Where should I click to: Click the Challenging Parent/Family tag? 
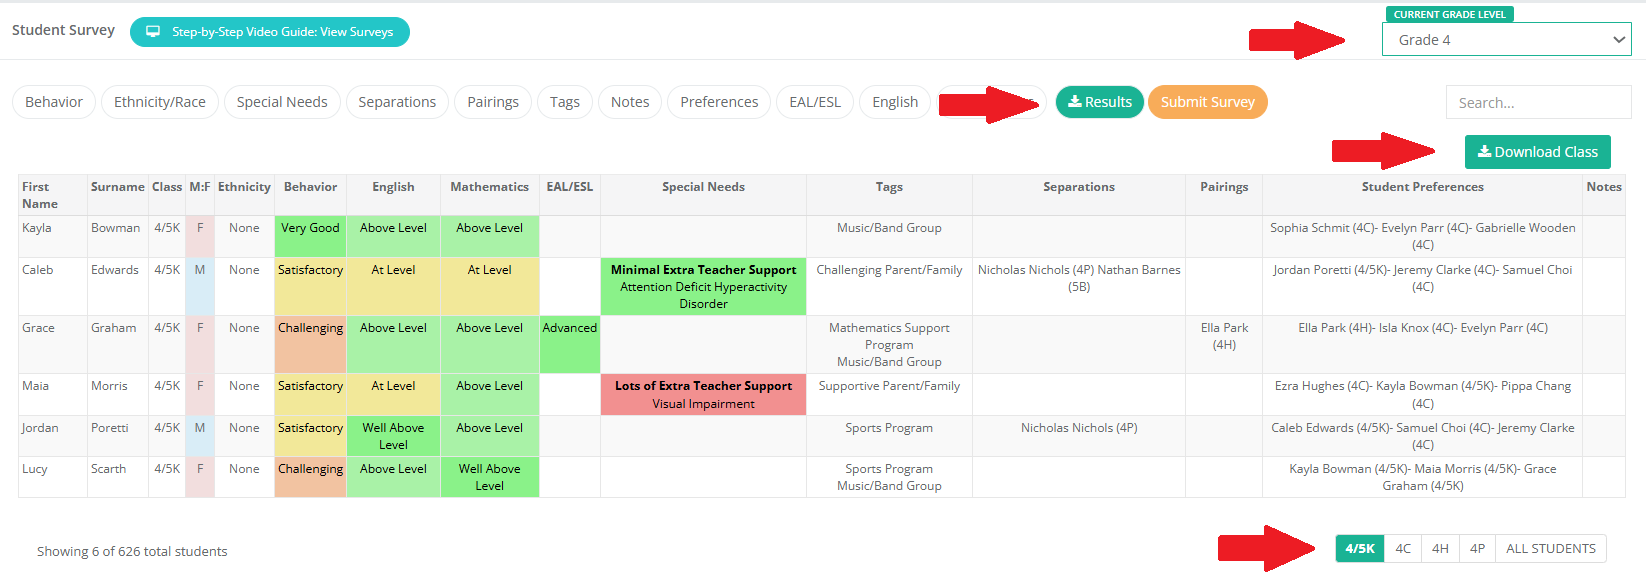pos(889,270)
